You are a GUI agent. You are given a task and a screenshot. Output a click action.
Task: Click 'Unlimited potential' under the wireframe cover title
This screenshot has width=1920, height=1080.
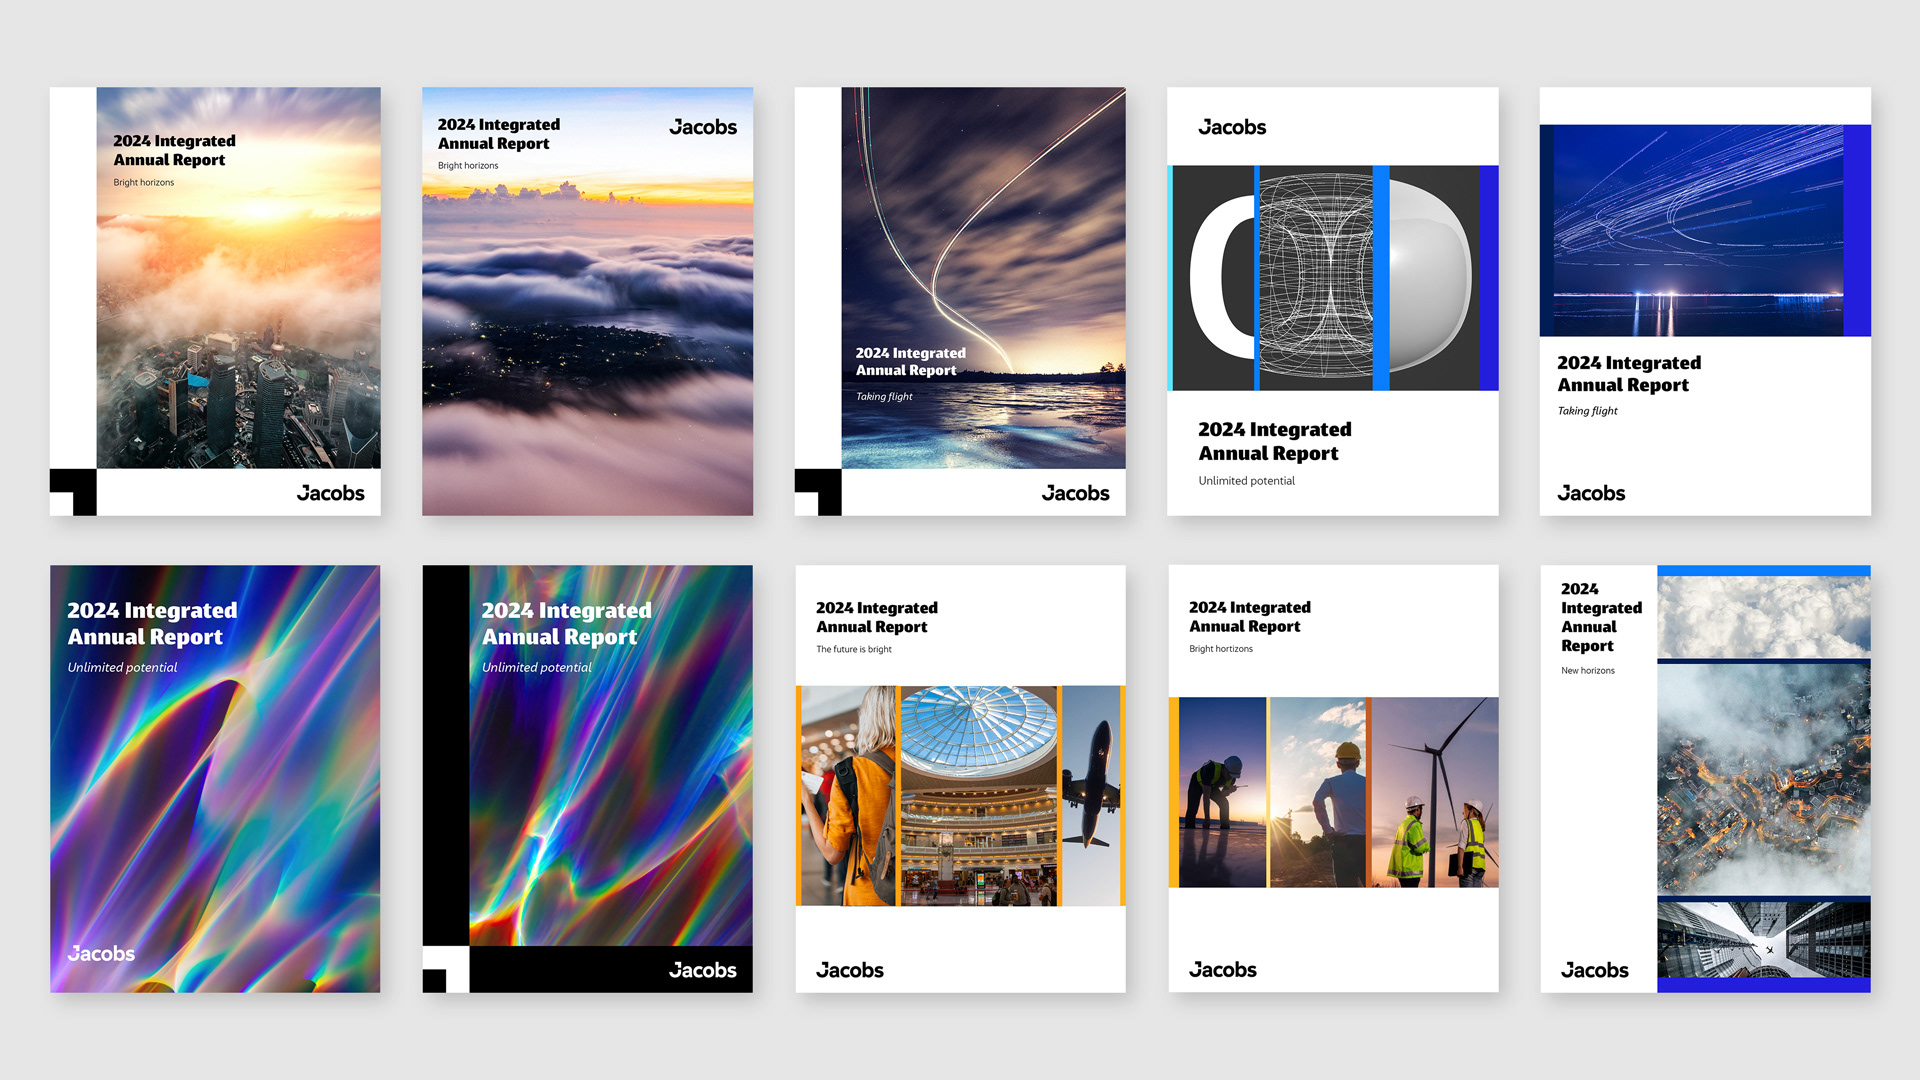pyautogui.click(x=1246, y=481)
